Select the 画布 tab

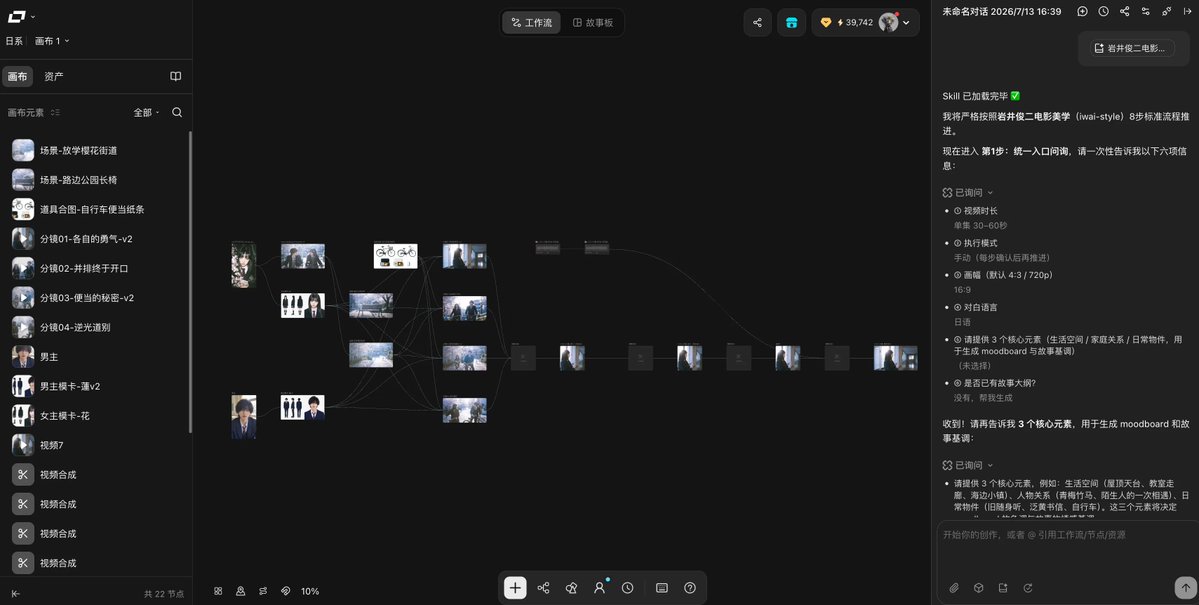coord(17,76)
